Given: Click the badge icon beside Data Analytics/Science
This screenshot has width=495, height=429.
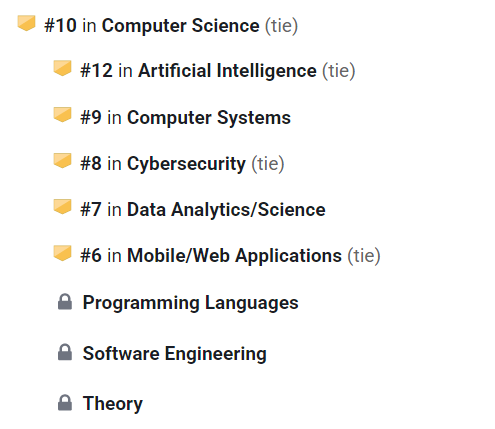Looking at the screenshot, I should [62, 207].
